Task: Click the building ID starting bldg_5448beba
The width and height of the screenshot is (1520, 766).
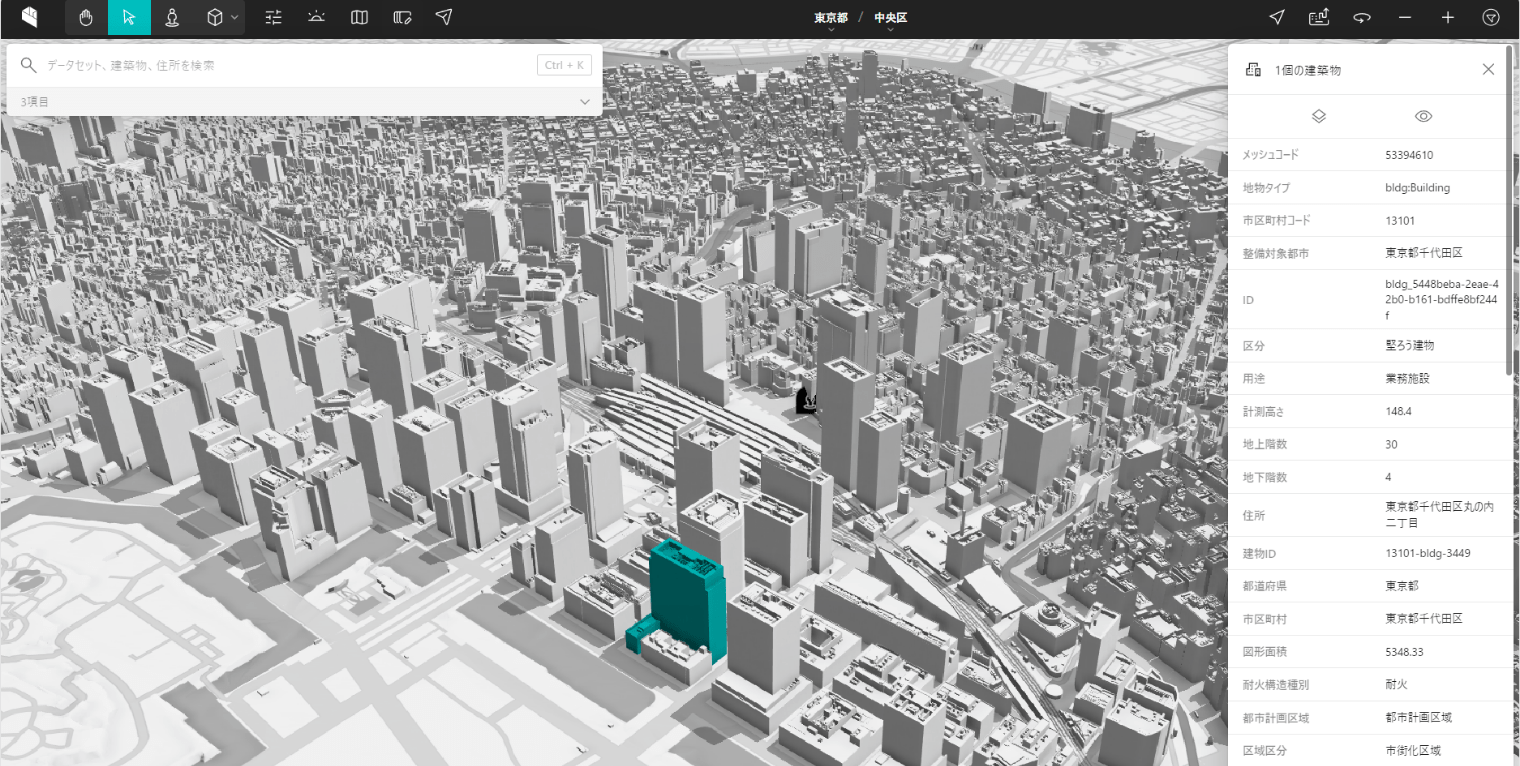Action: coord(1441,300)
